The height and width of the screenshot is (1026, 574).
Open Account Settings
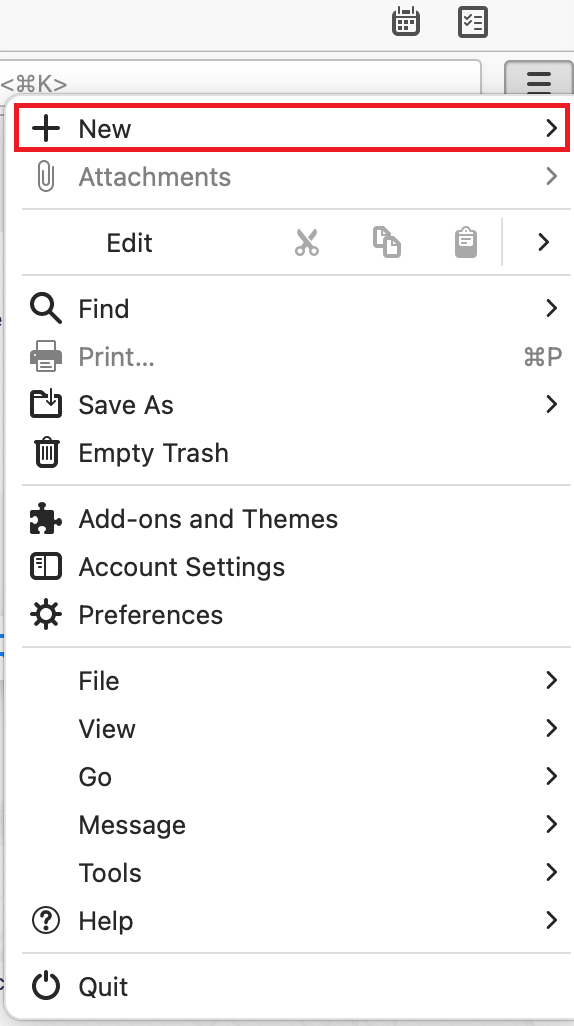(x=292, y=567)
